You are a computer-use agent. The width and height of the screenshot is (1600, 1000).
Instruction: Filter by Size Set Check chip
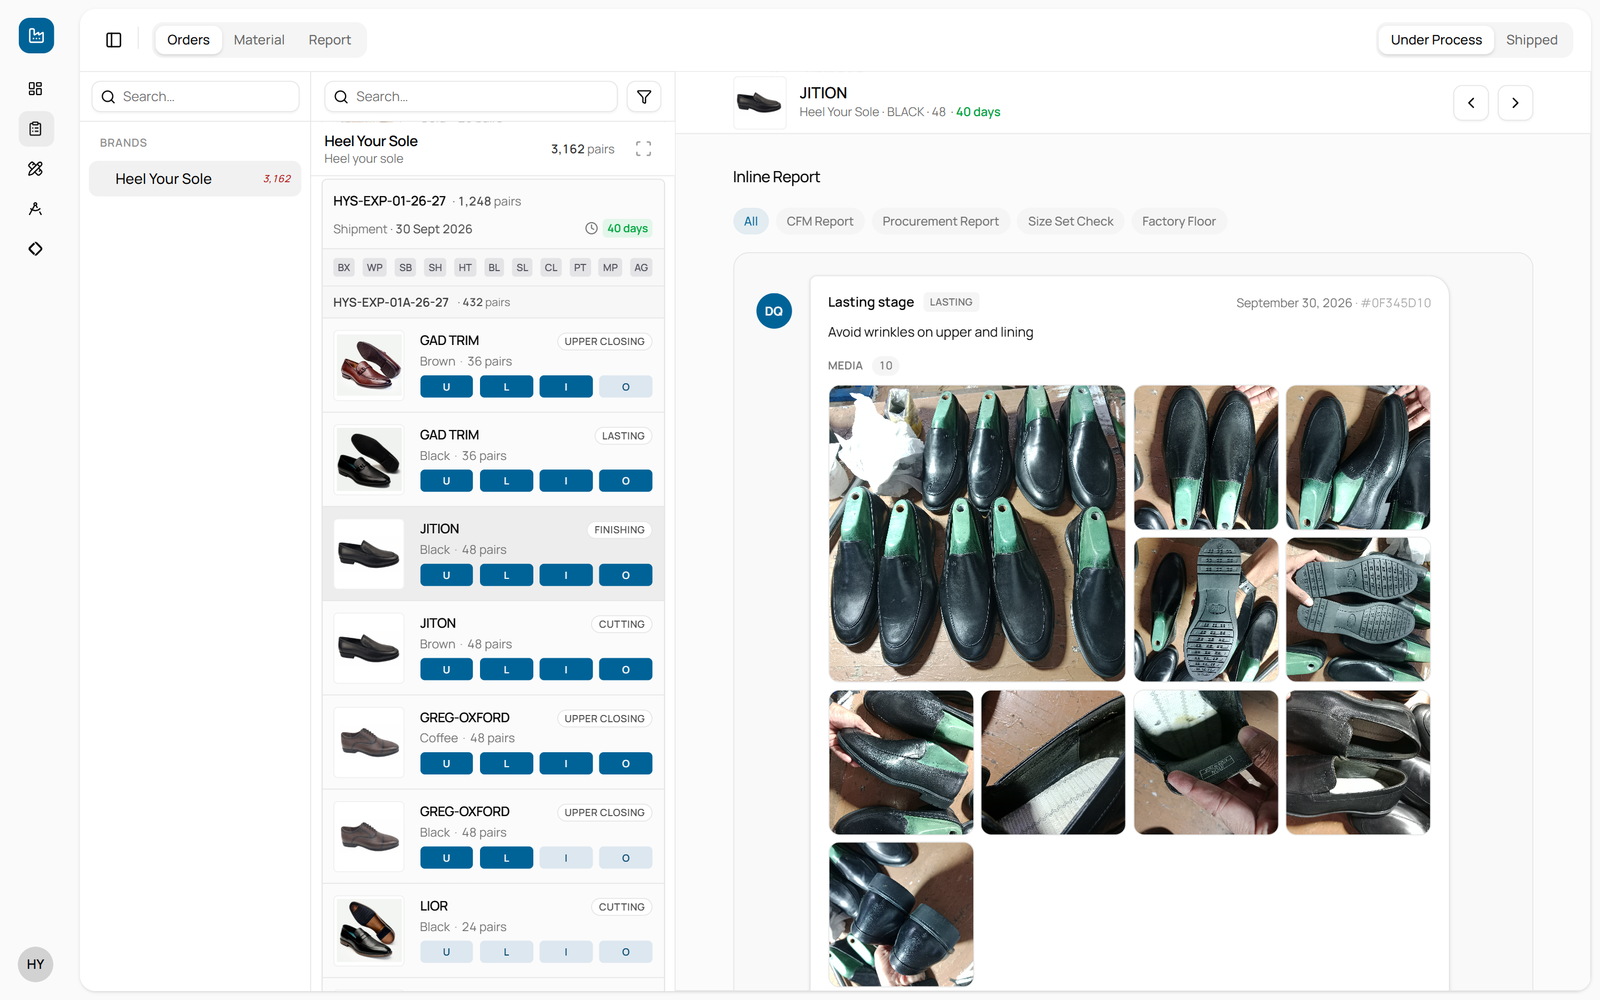1071,221
